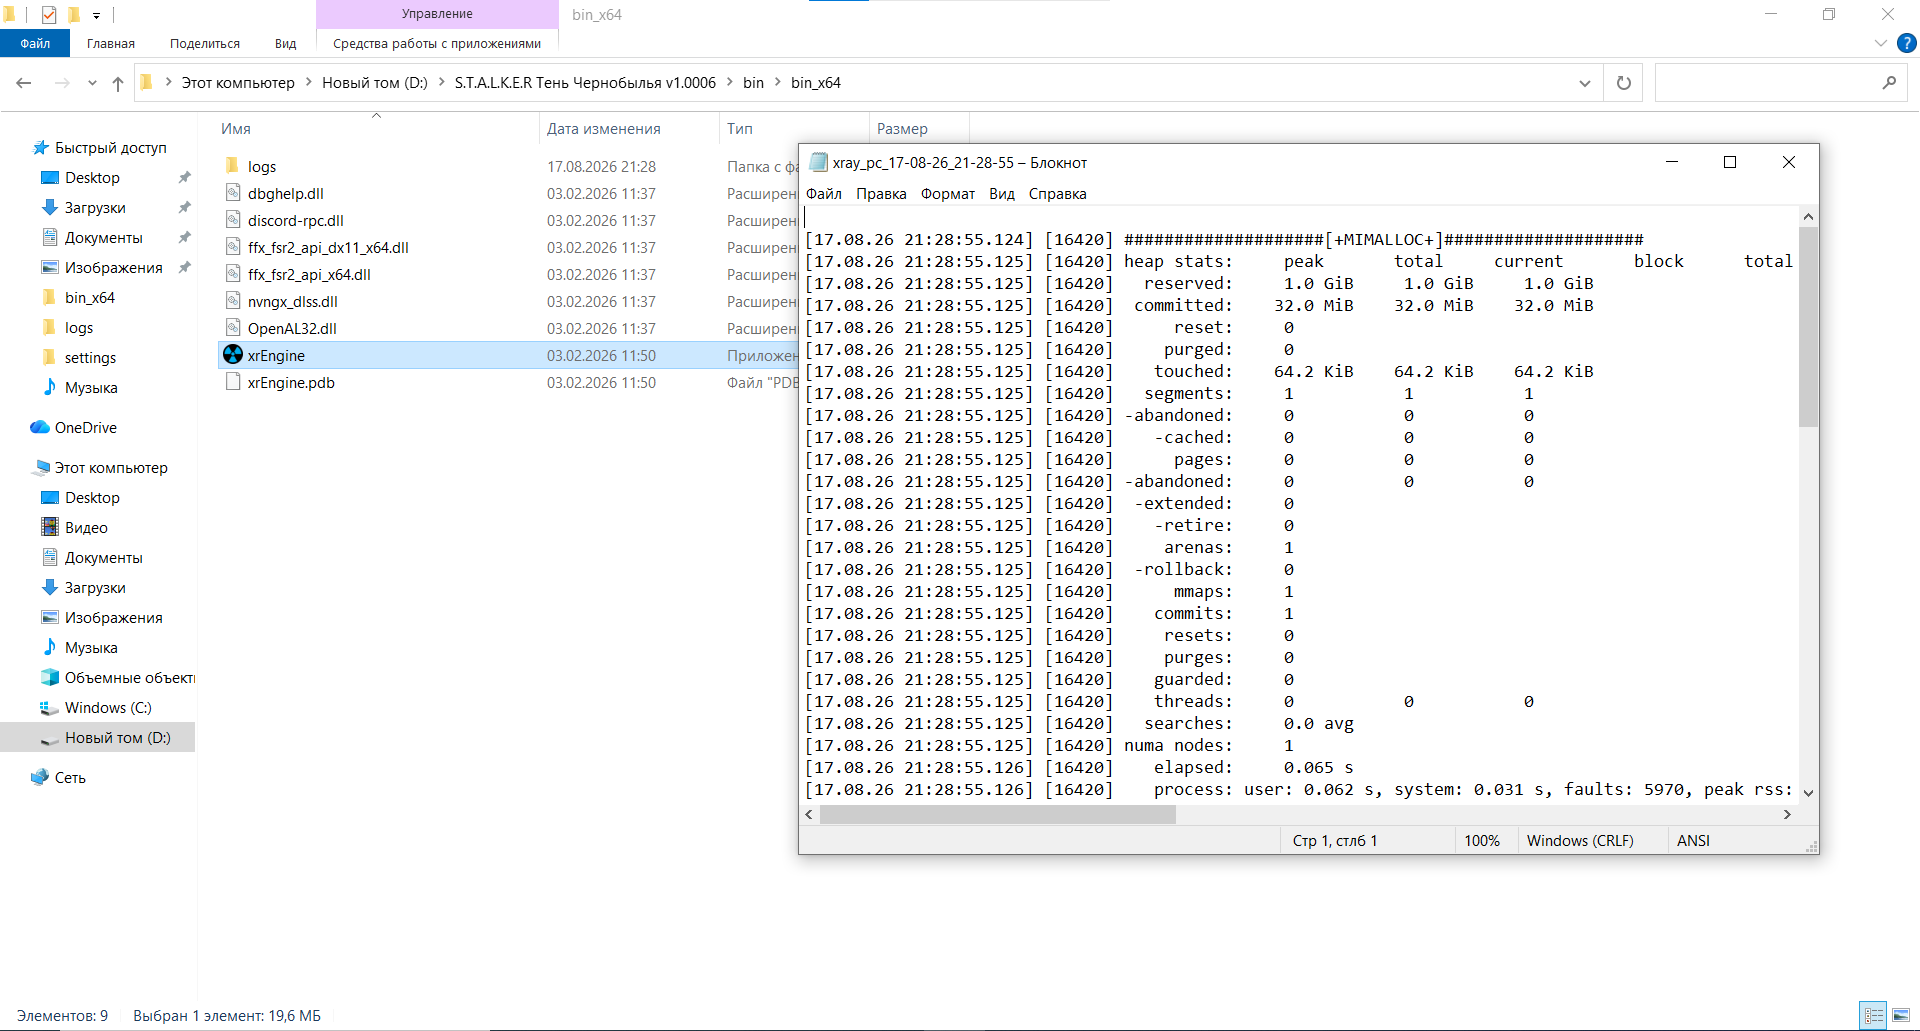Switch to details view icon in status bar
Image resolution: width=1920 pixels, height=1031 pixels.
pos(1874,1015)
